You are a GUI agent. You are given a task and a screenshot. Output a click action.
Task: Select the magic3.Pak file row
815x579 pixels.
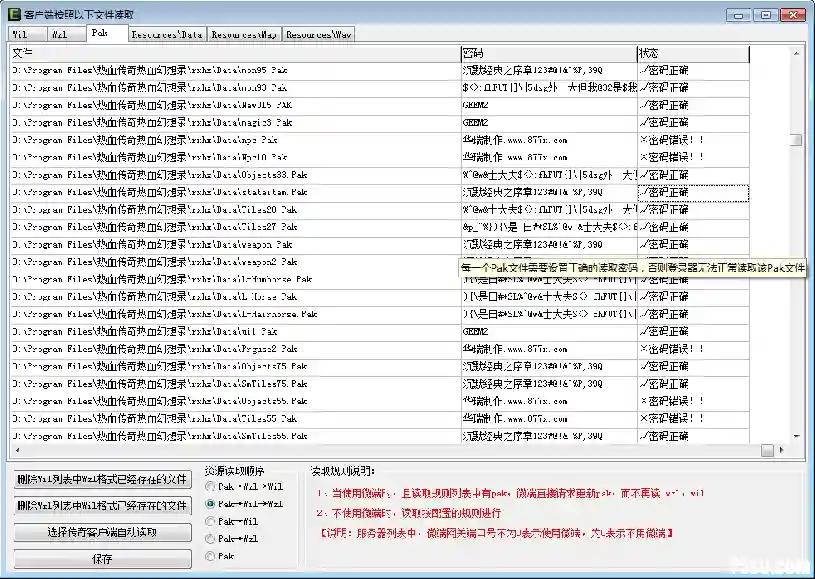click(380, 123)
